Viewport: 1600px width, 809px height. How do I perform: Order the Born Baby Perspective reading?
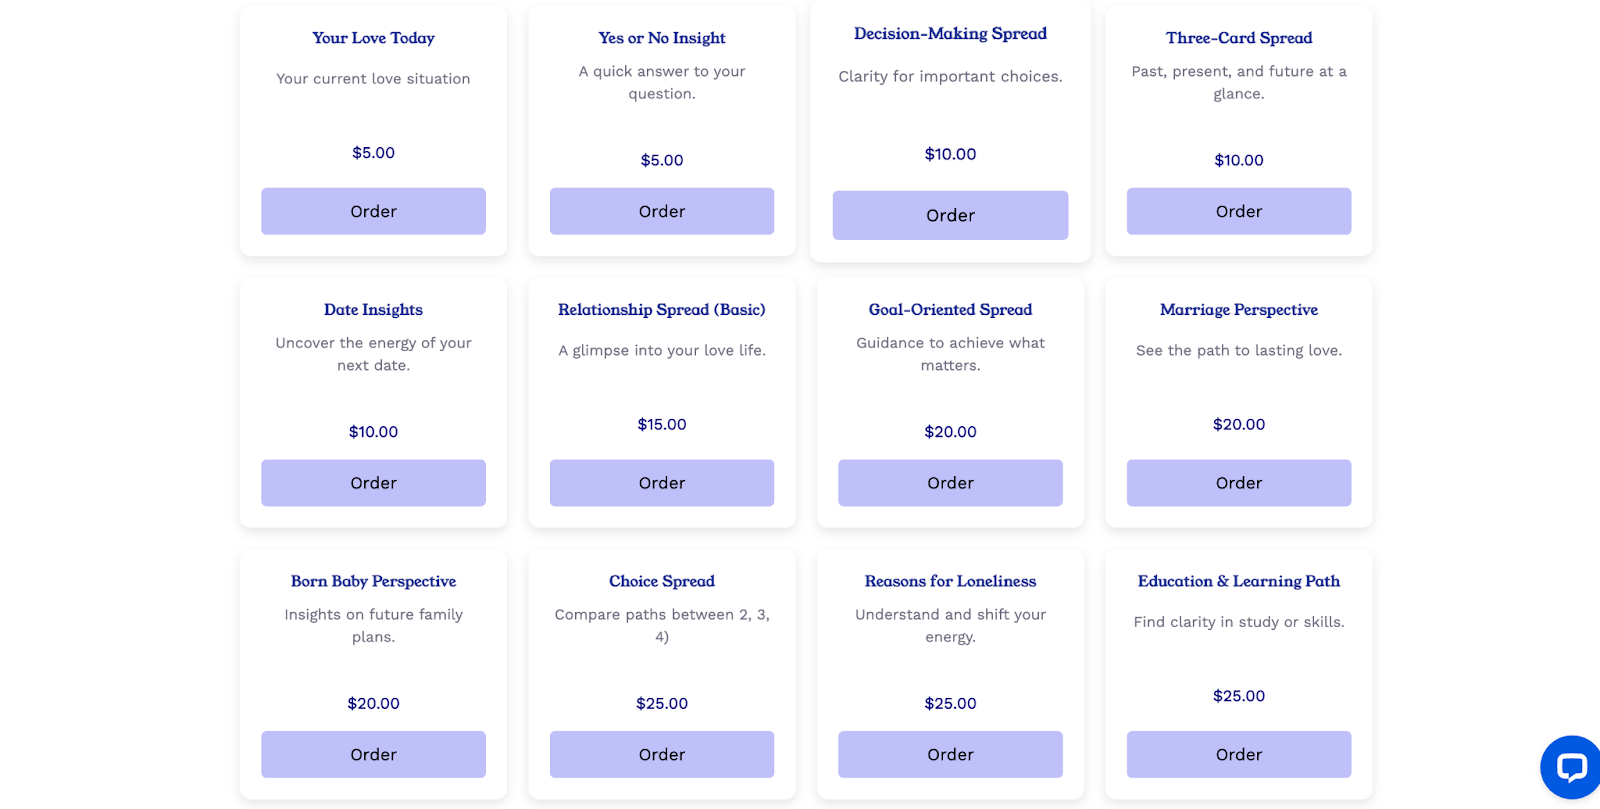[x=373, y=754]
